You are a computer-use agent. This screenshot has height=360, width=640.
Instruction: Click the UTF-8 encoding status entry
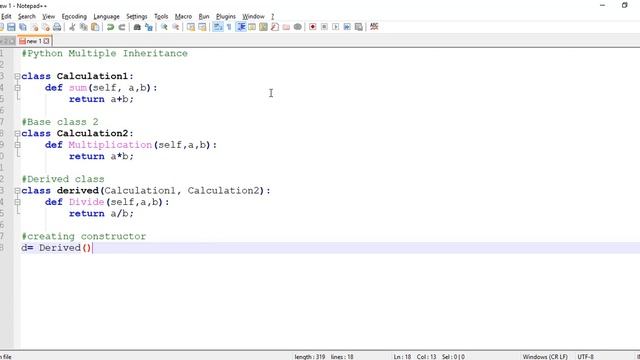(585, 357)
